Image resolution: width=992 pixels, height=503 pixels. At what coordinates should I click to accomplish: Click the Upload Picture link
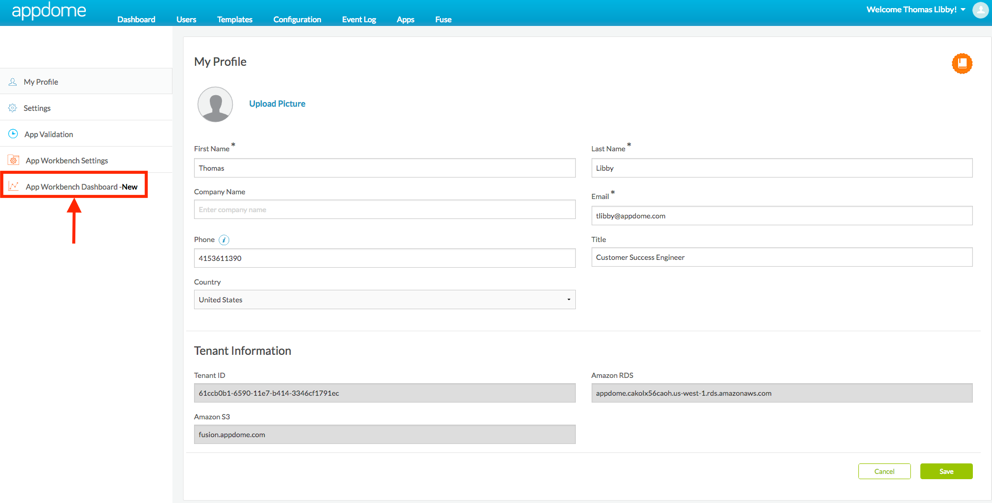click(277, 104)
